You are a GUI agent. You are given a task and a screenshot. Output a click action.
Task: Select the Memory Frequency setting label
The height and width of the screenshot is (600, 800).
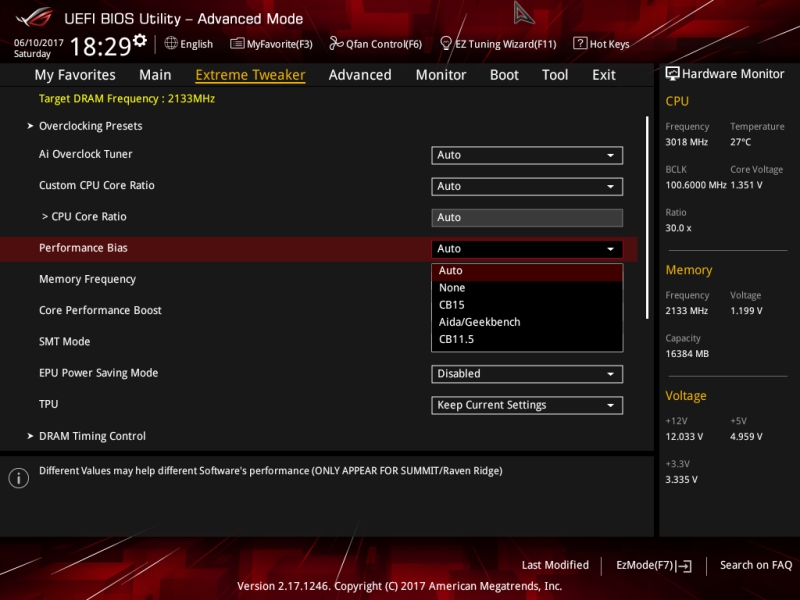(x=87, y=280)
